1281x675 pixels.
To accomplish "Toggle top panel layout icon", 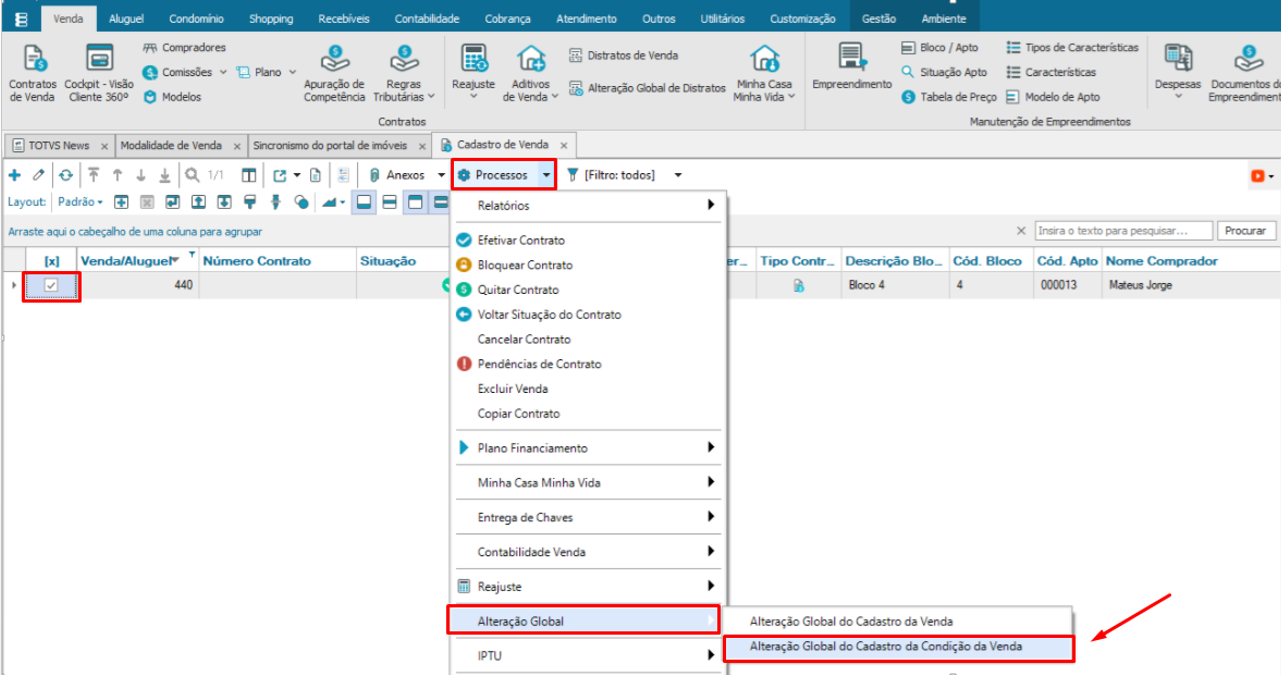I will point(413,202).
